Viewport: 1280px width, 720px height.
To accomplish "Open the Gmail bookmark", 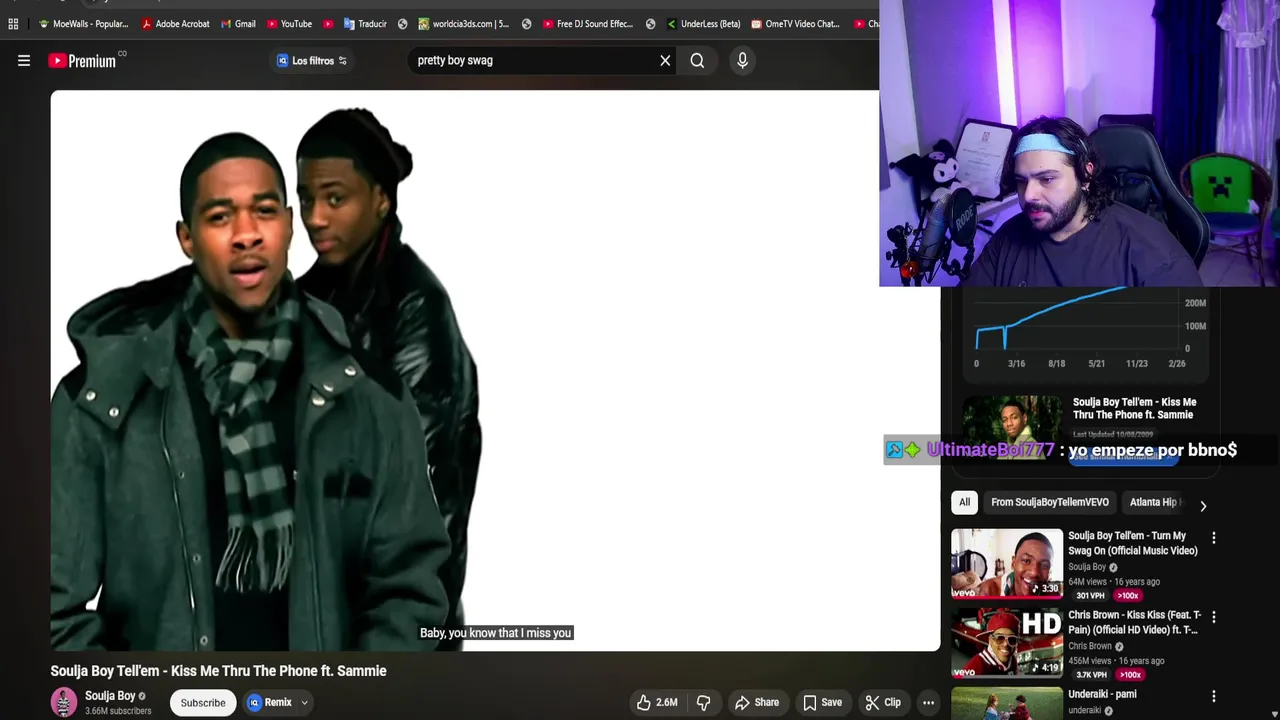I will click(238, 24).
